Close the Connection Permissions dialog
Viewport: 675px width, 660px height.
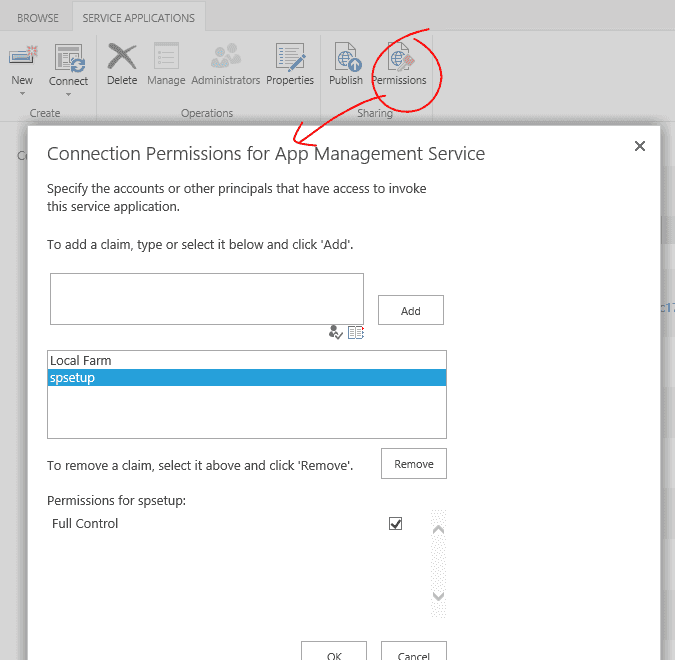point(640,146)
